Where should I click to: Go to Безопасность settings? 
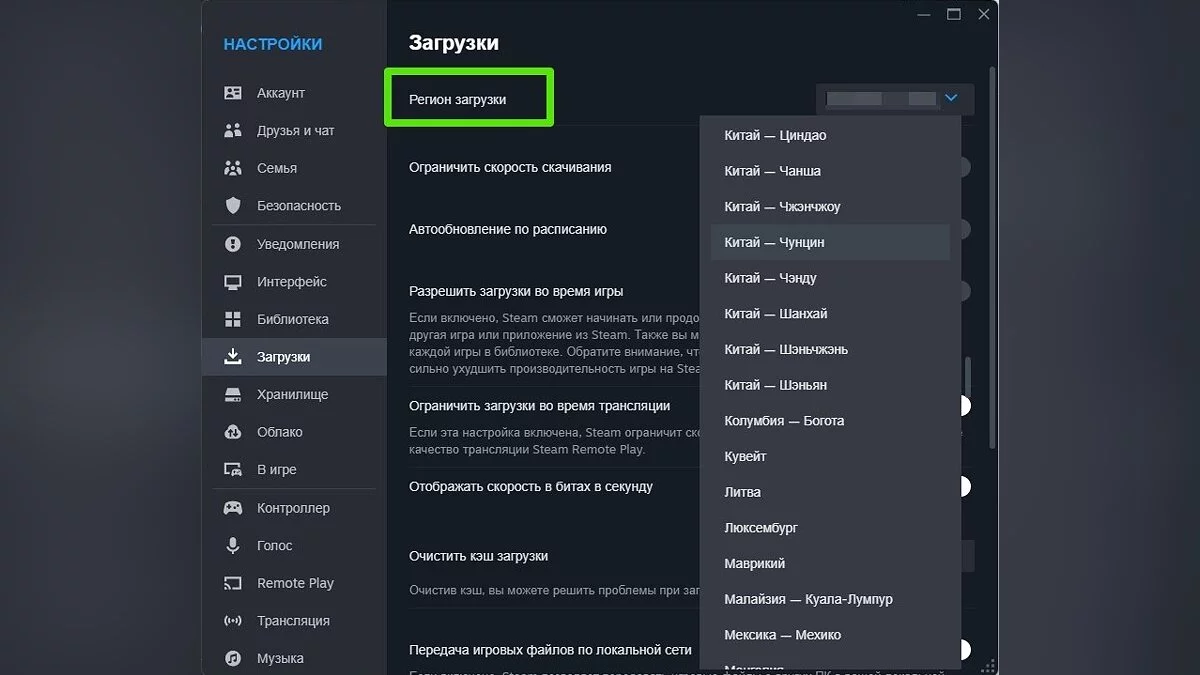coord(294,206)
